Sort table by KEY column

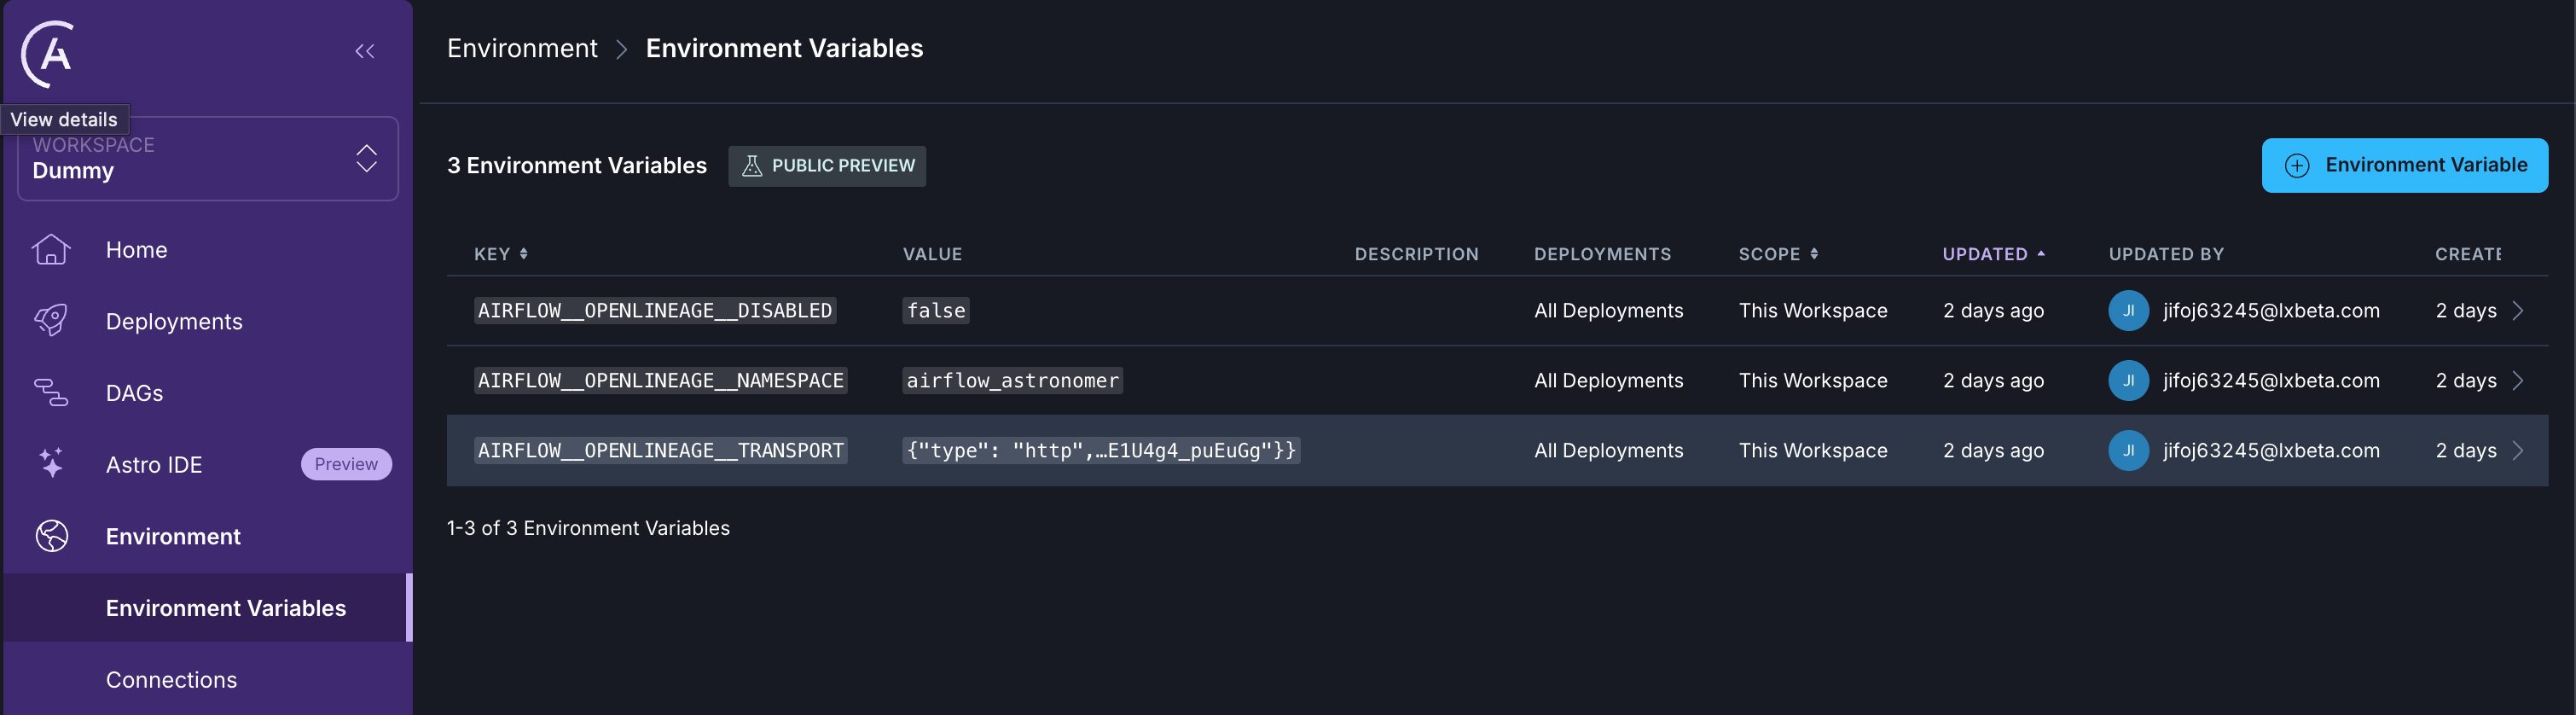(501, 254)
